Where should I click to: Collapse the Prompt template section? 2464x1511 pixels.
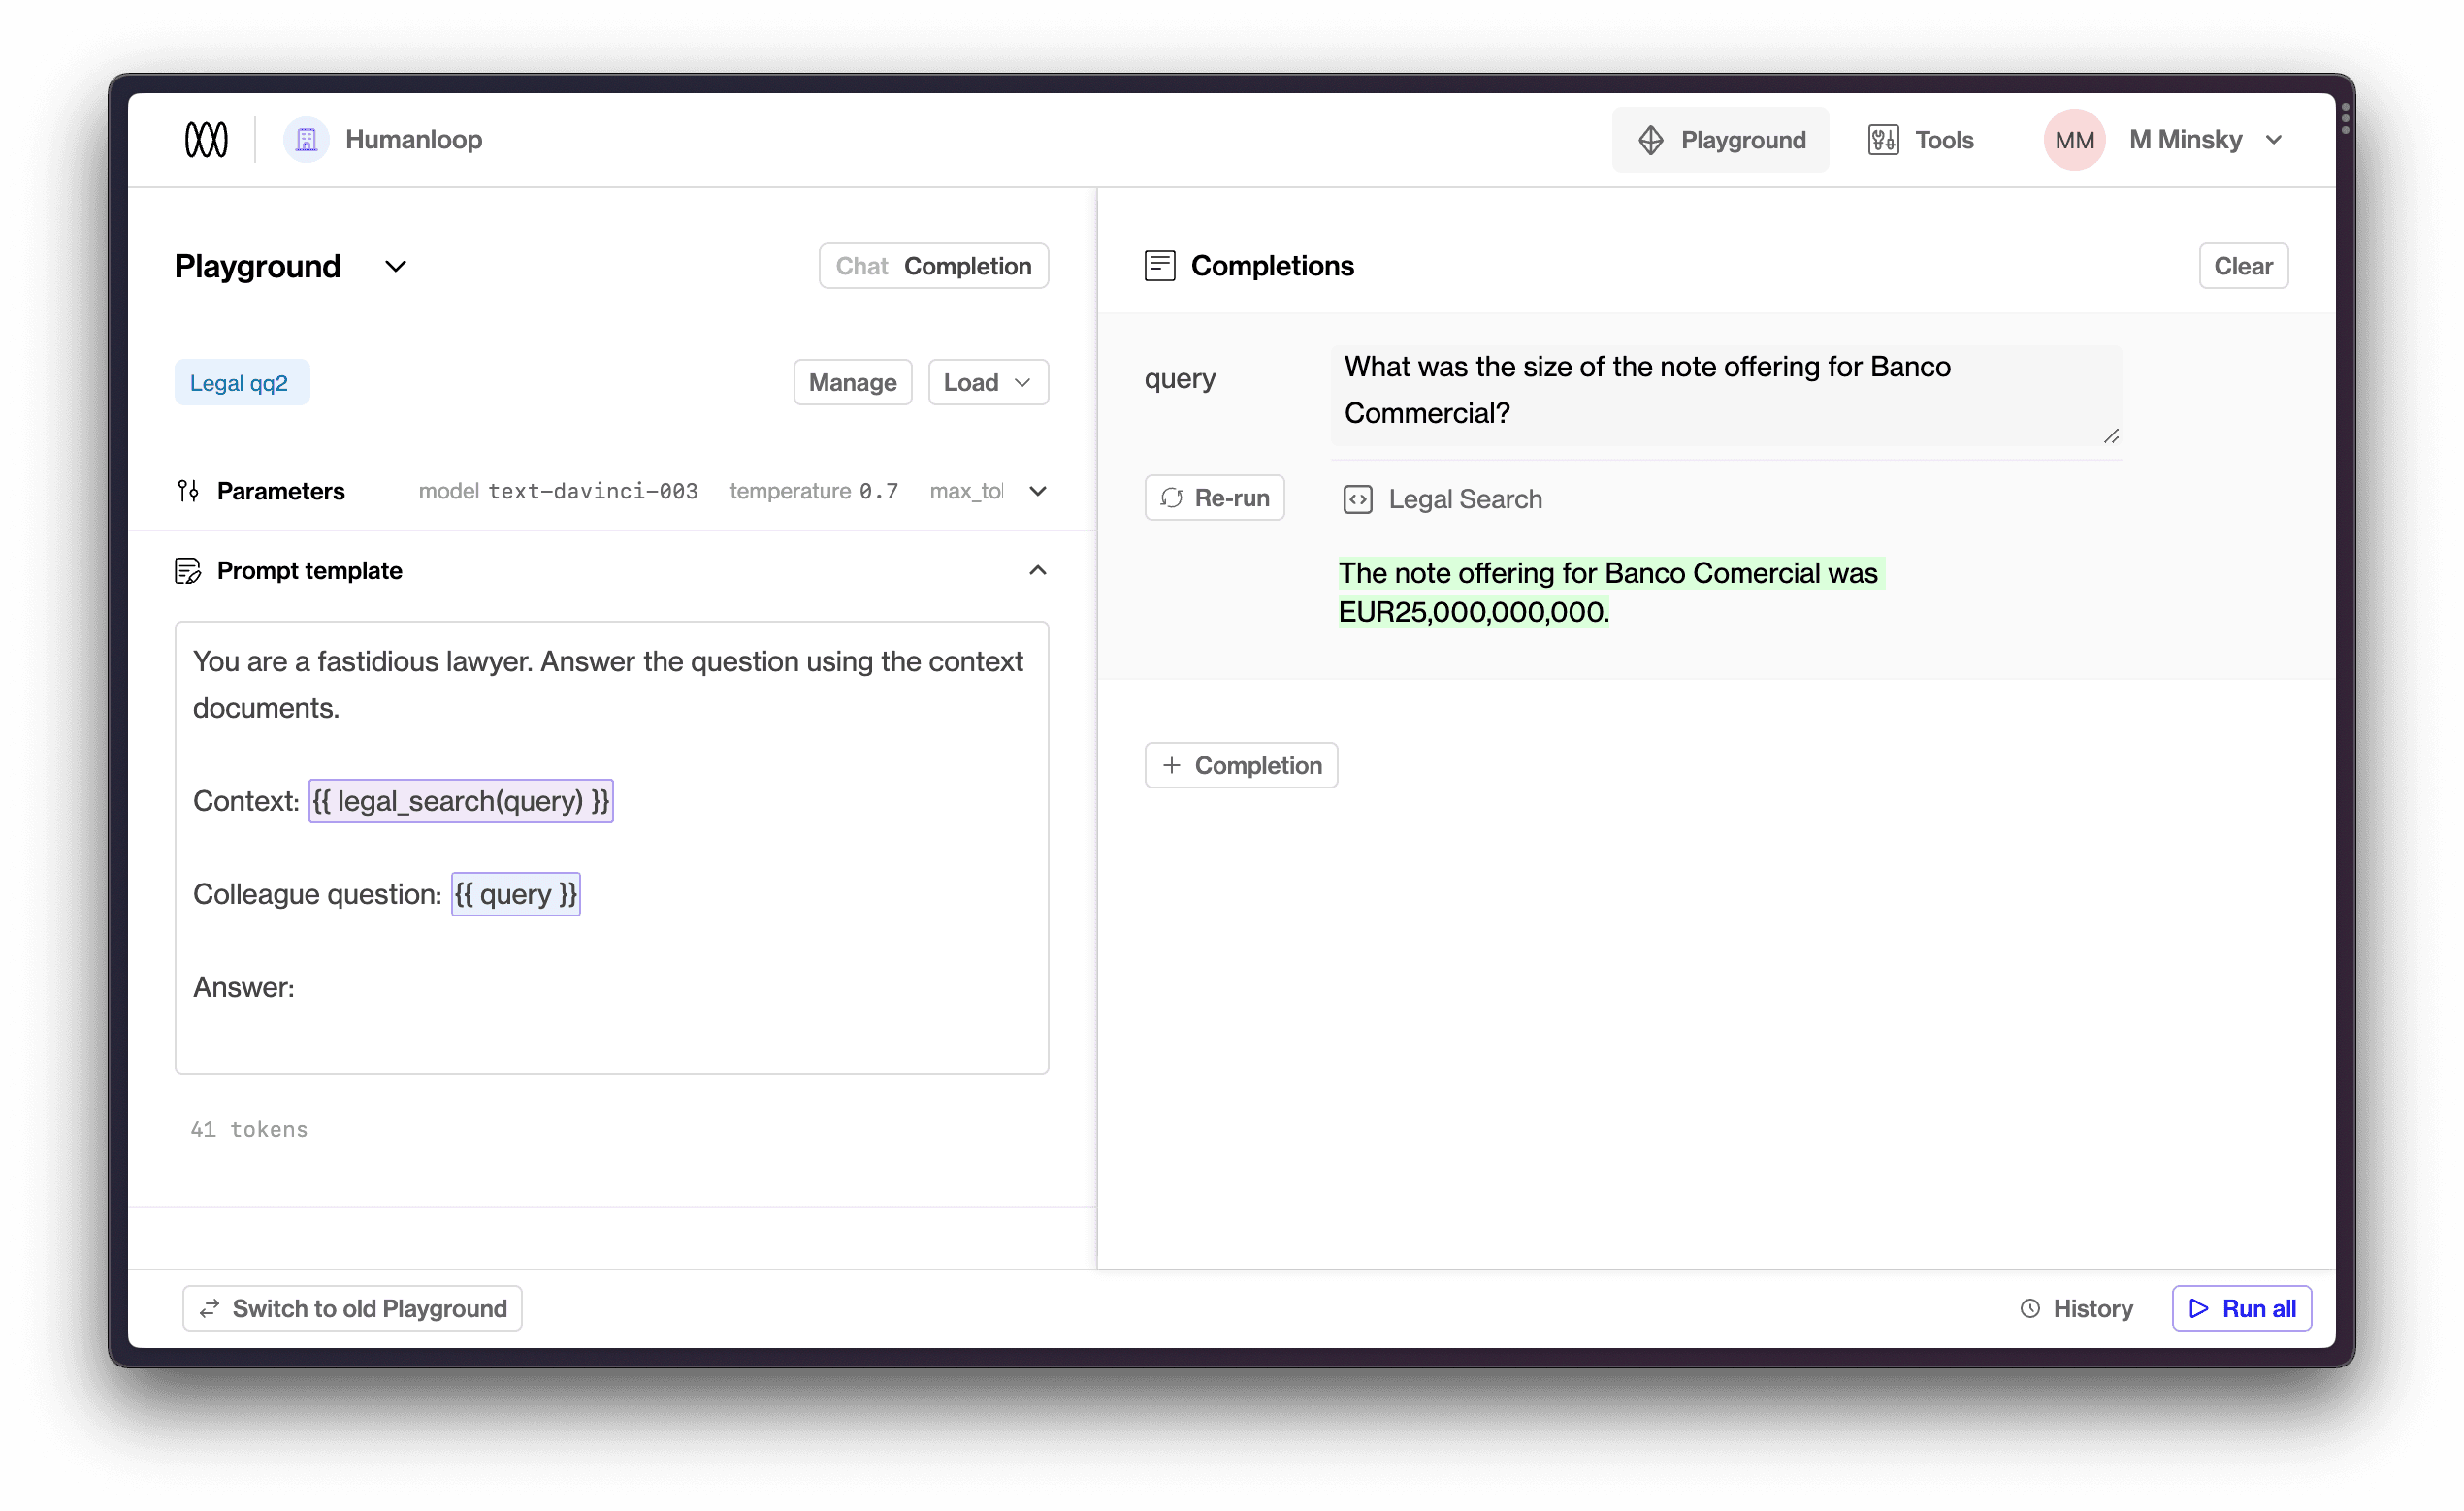coord(1037,570)
